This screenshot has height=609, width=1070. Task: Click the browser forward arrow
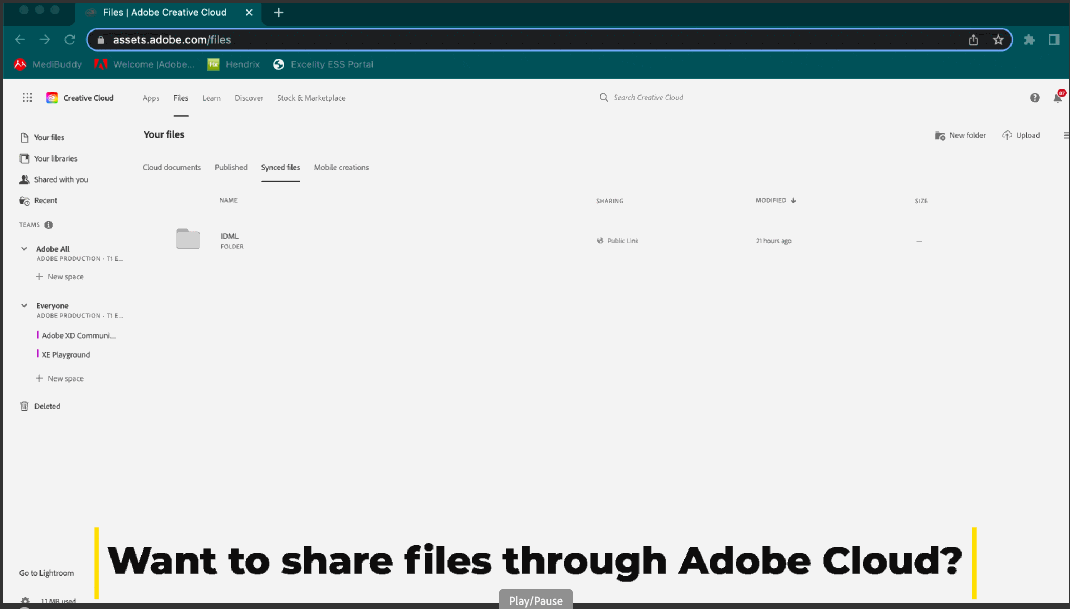pos(44,40)
